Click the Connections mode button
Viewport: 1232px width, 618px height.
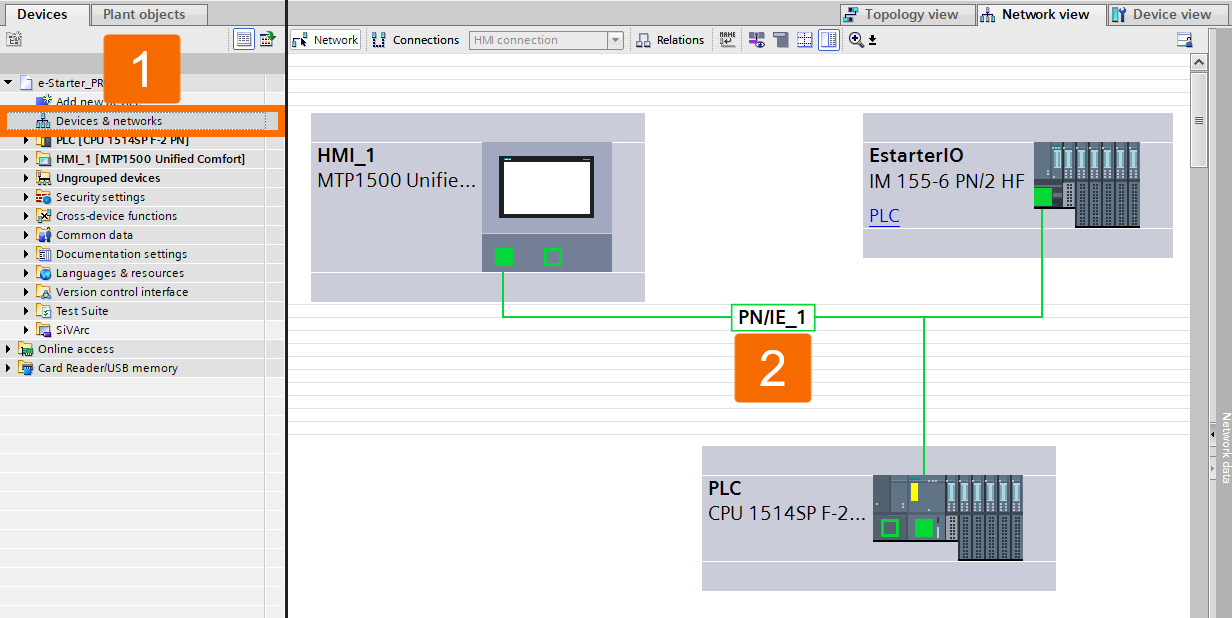click(415, 40)
